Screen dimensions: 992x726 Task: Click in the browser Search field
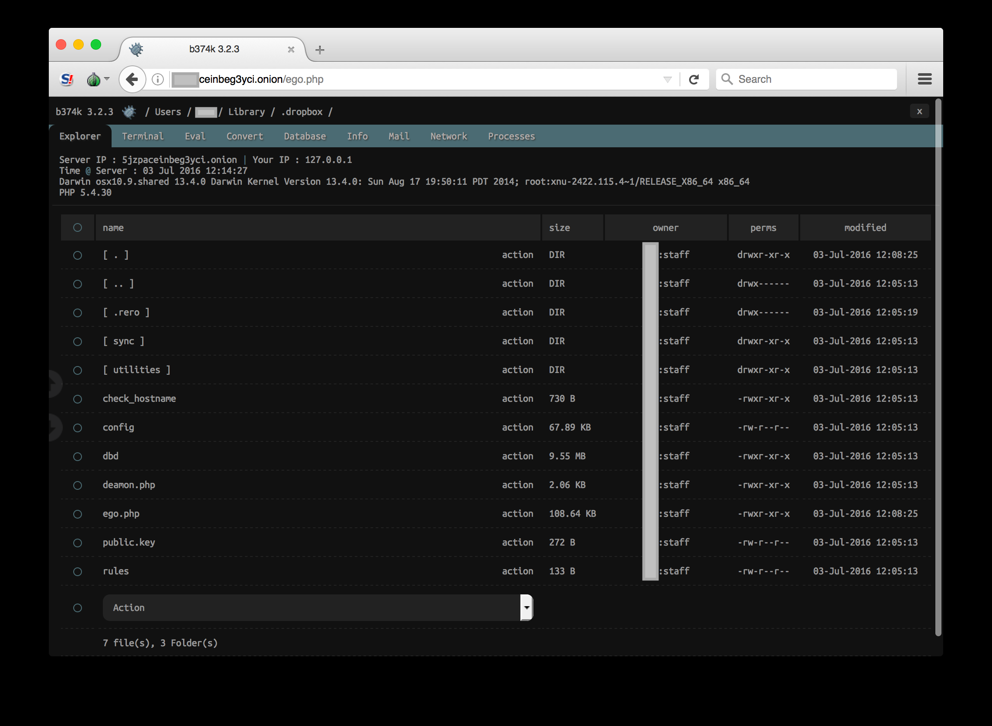tap(812, 79)
